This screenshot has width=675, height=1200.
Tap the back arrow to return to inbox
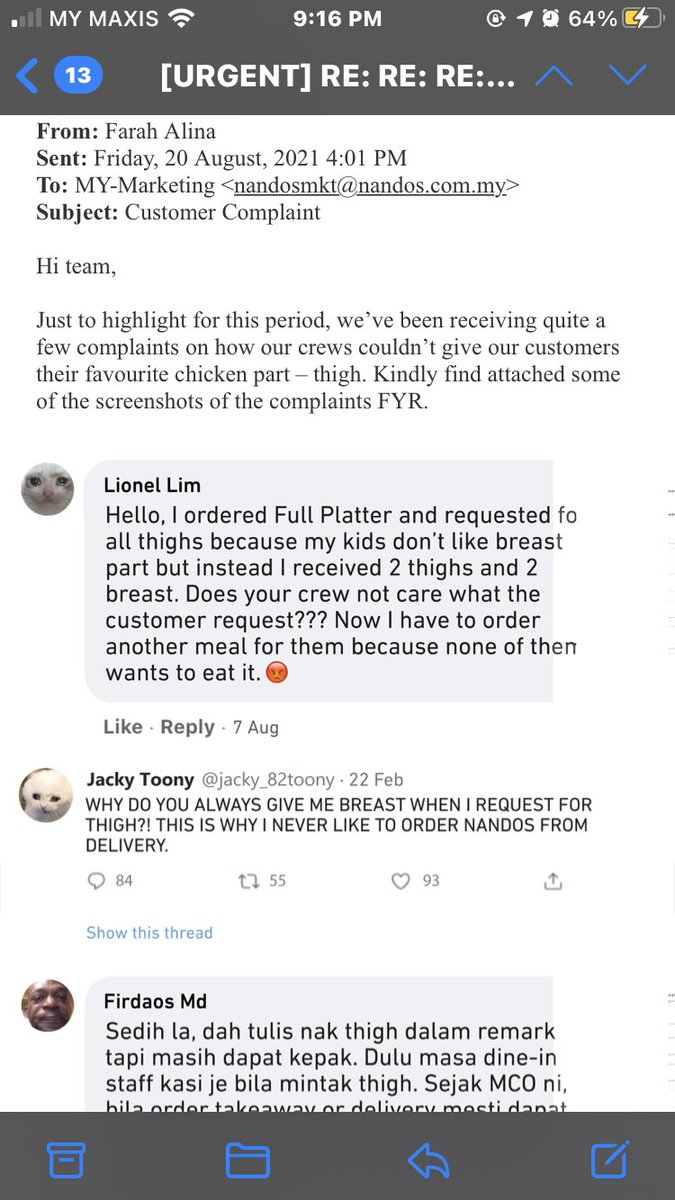[28, 76]
